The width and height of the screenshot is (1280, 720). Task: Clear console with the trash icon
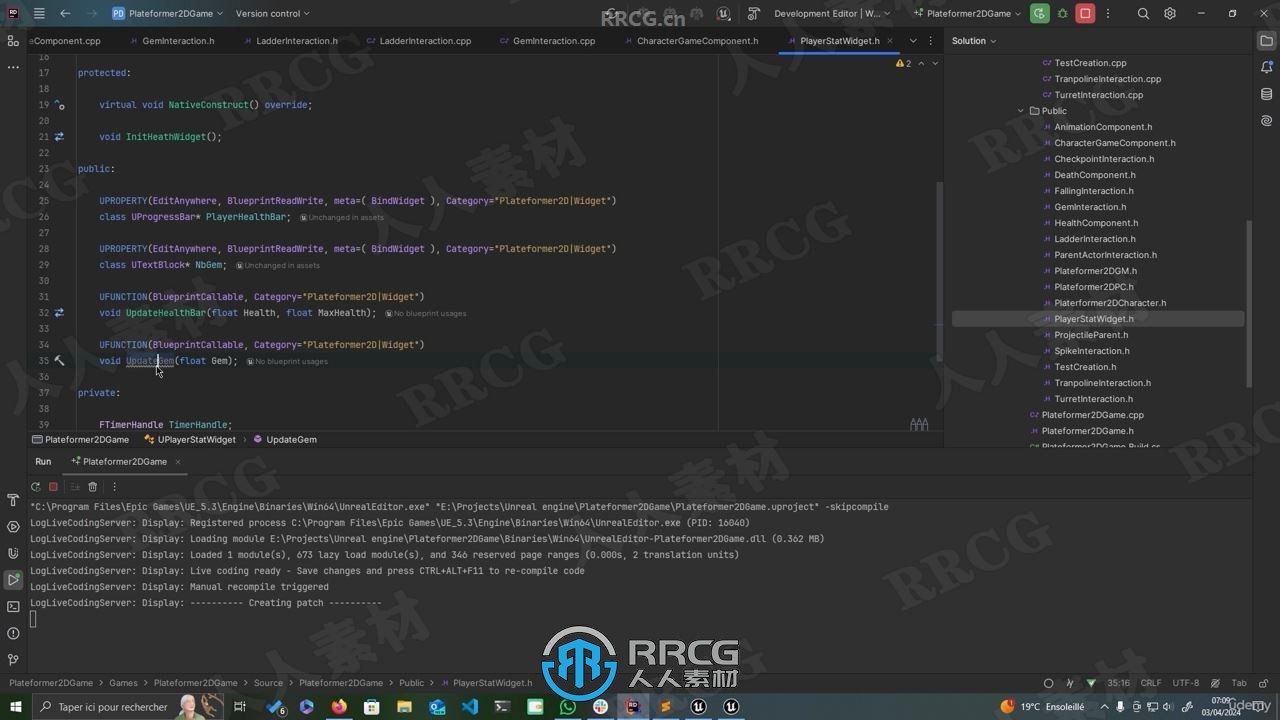[x=93, y=487]
